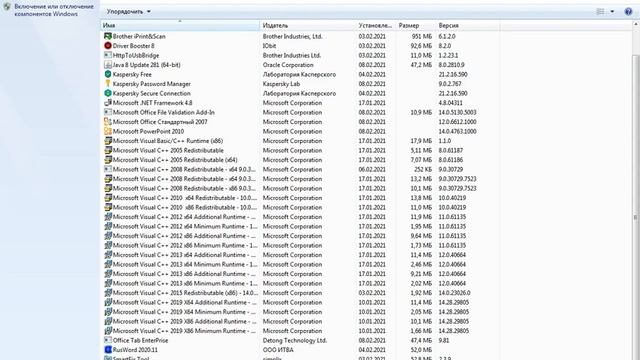Sort by the Установле... date column header
This screenshot has width=640, height=360.
pos(376,25)
